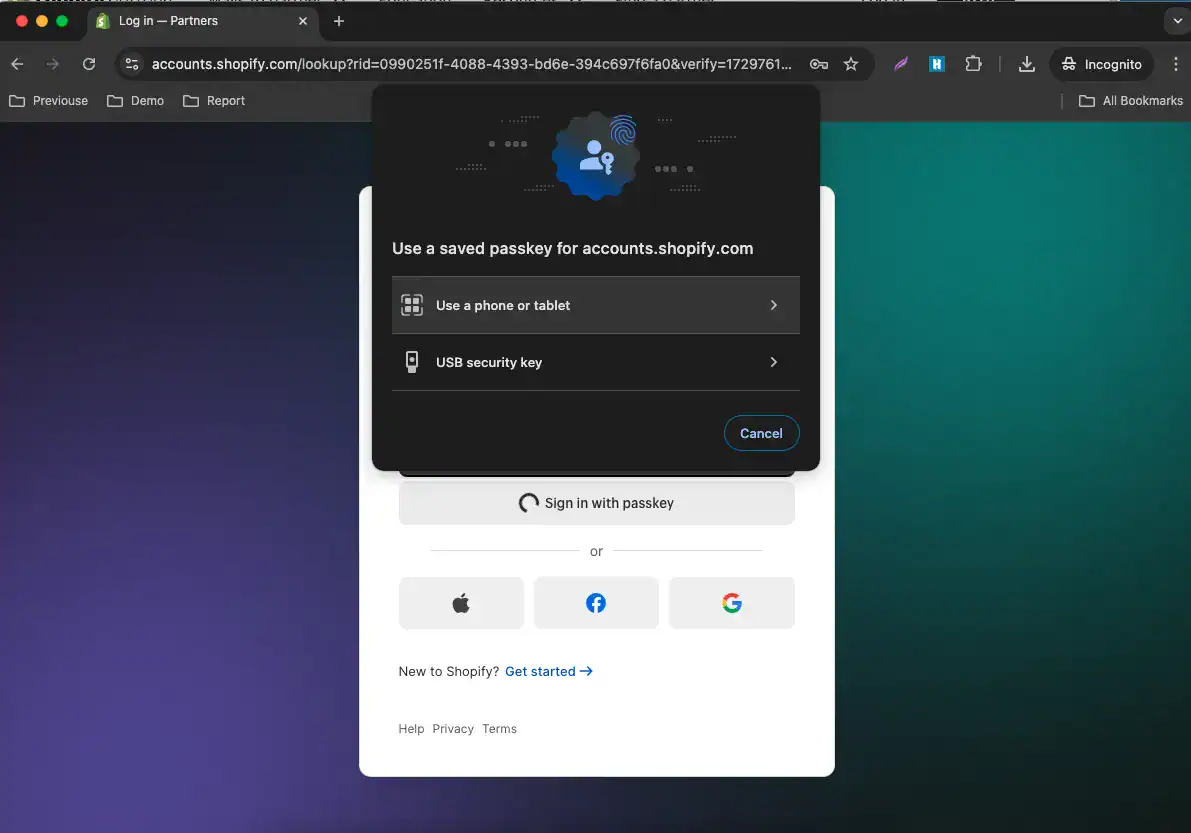Image resolution: width=1191 pixels, height=833 pixels.
Task: Bookmark this page with the star icon
Action: tap(851, 65)
